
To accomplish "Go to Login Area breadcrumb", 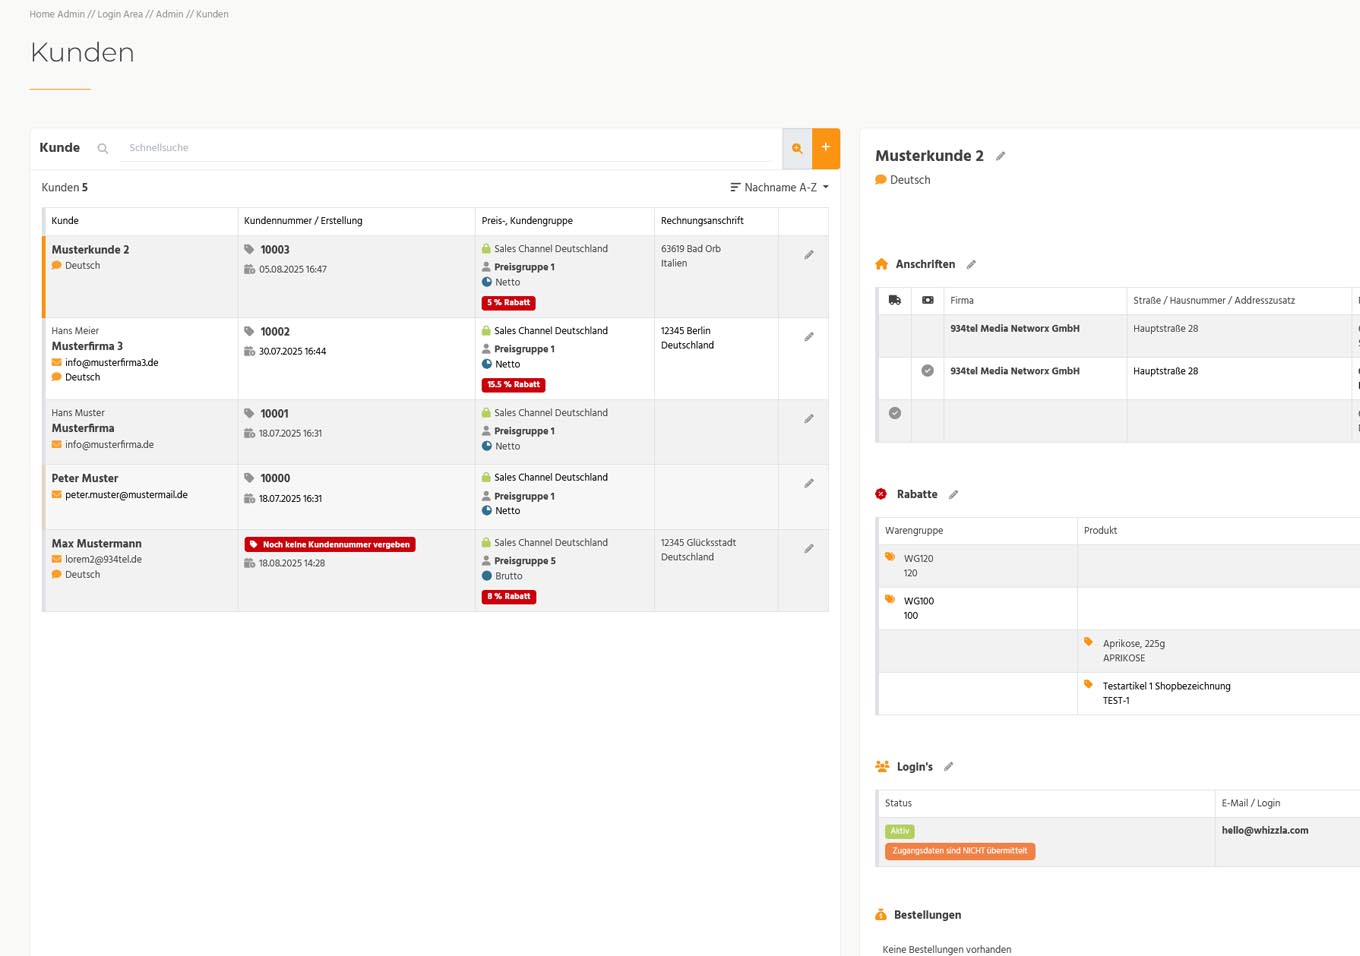I will (x=119, y=14).
